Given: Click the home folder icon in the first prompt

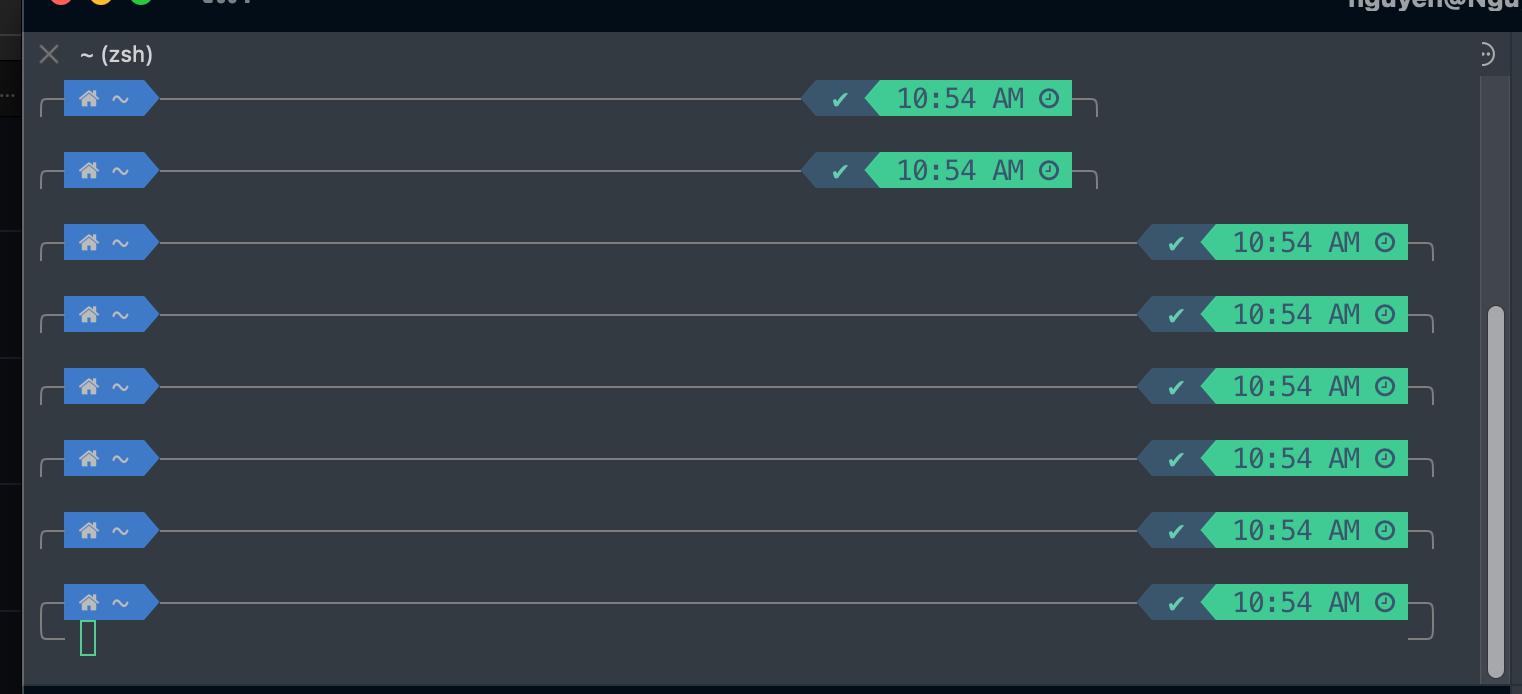Looking at the screenshot, I should pyautogui.click(x=89, y=98).
